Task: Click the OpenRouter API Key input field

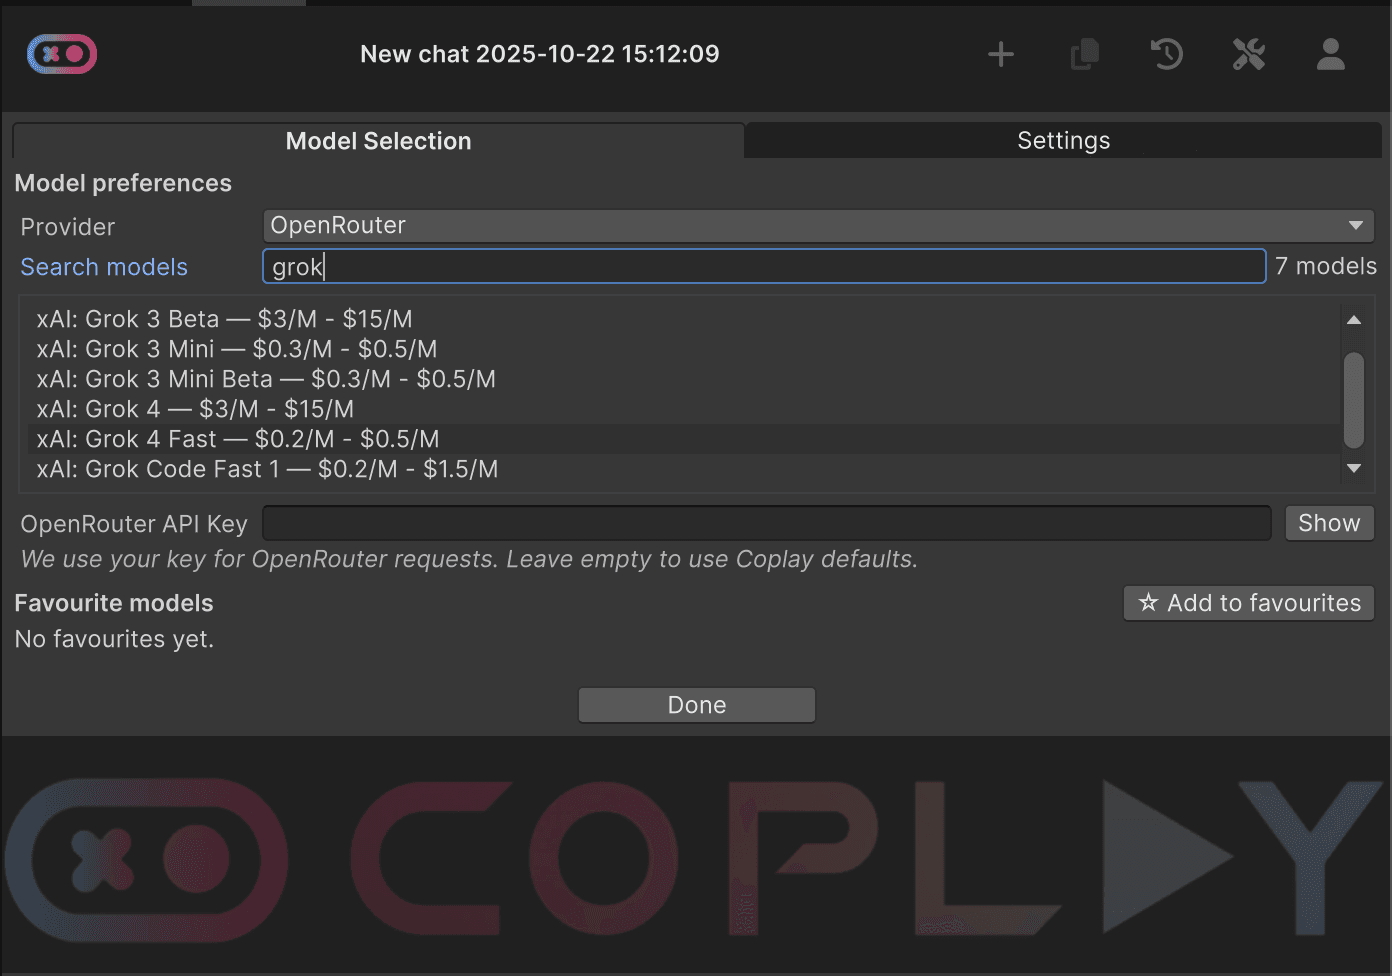Action: 767,522
